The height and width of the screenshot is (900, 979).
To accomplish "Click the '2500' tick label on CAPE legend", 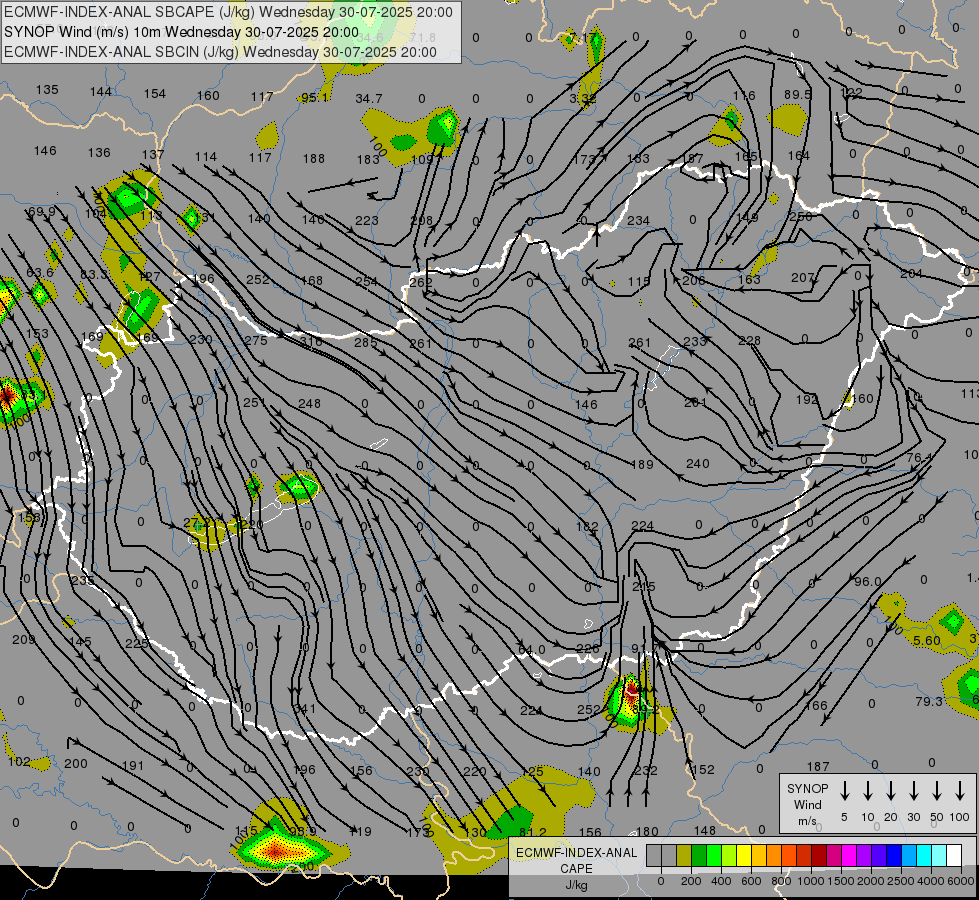I will 900,881.
